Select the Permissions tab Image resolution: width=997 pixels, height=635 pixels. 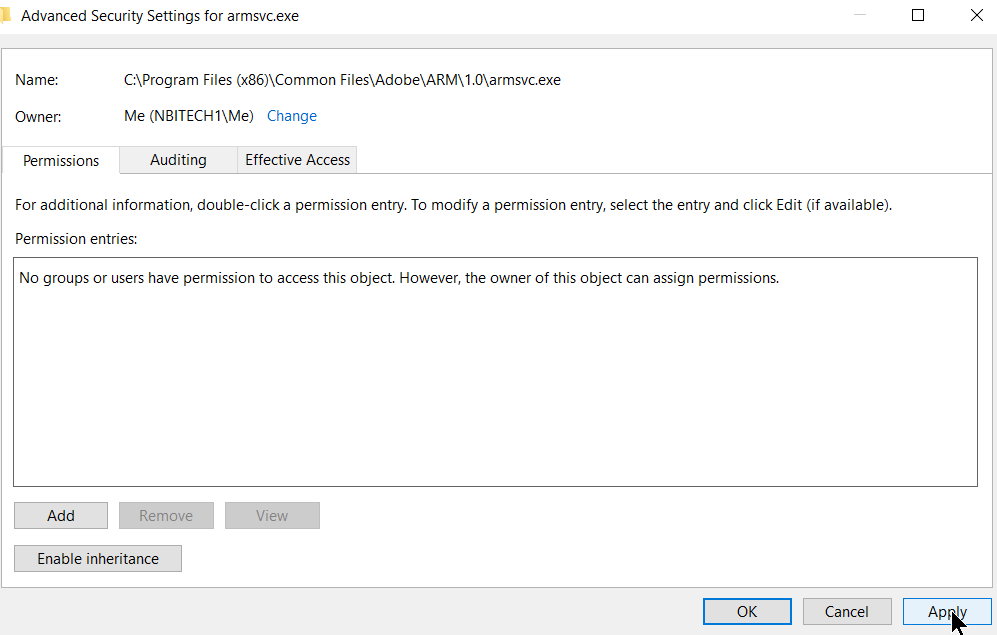point(61,160)
